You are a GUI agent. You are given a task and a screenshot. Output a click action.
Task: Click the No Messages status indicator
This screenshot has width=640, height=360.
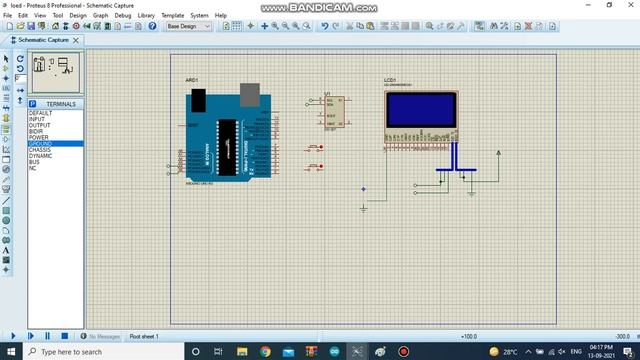pyautogui.click(x=100, y=336)
